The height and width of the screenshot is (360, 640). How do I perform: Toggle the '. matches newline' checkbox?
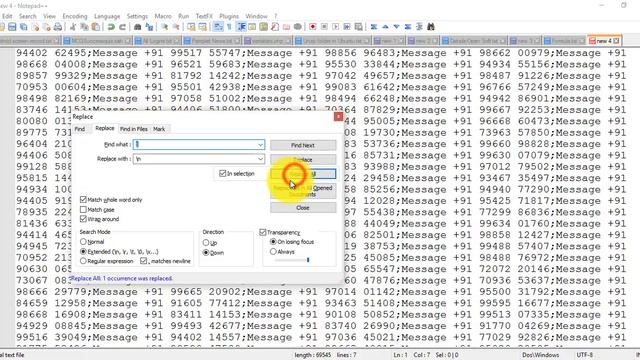point(143,261)
